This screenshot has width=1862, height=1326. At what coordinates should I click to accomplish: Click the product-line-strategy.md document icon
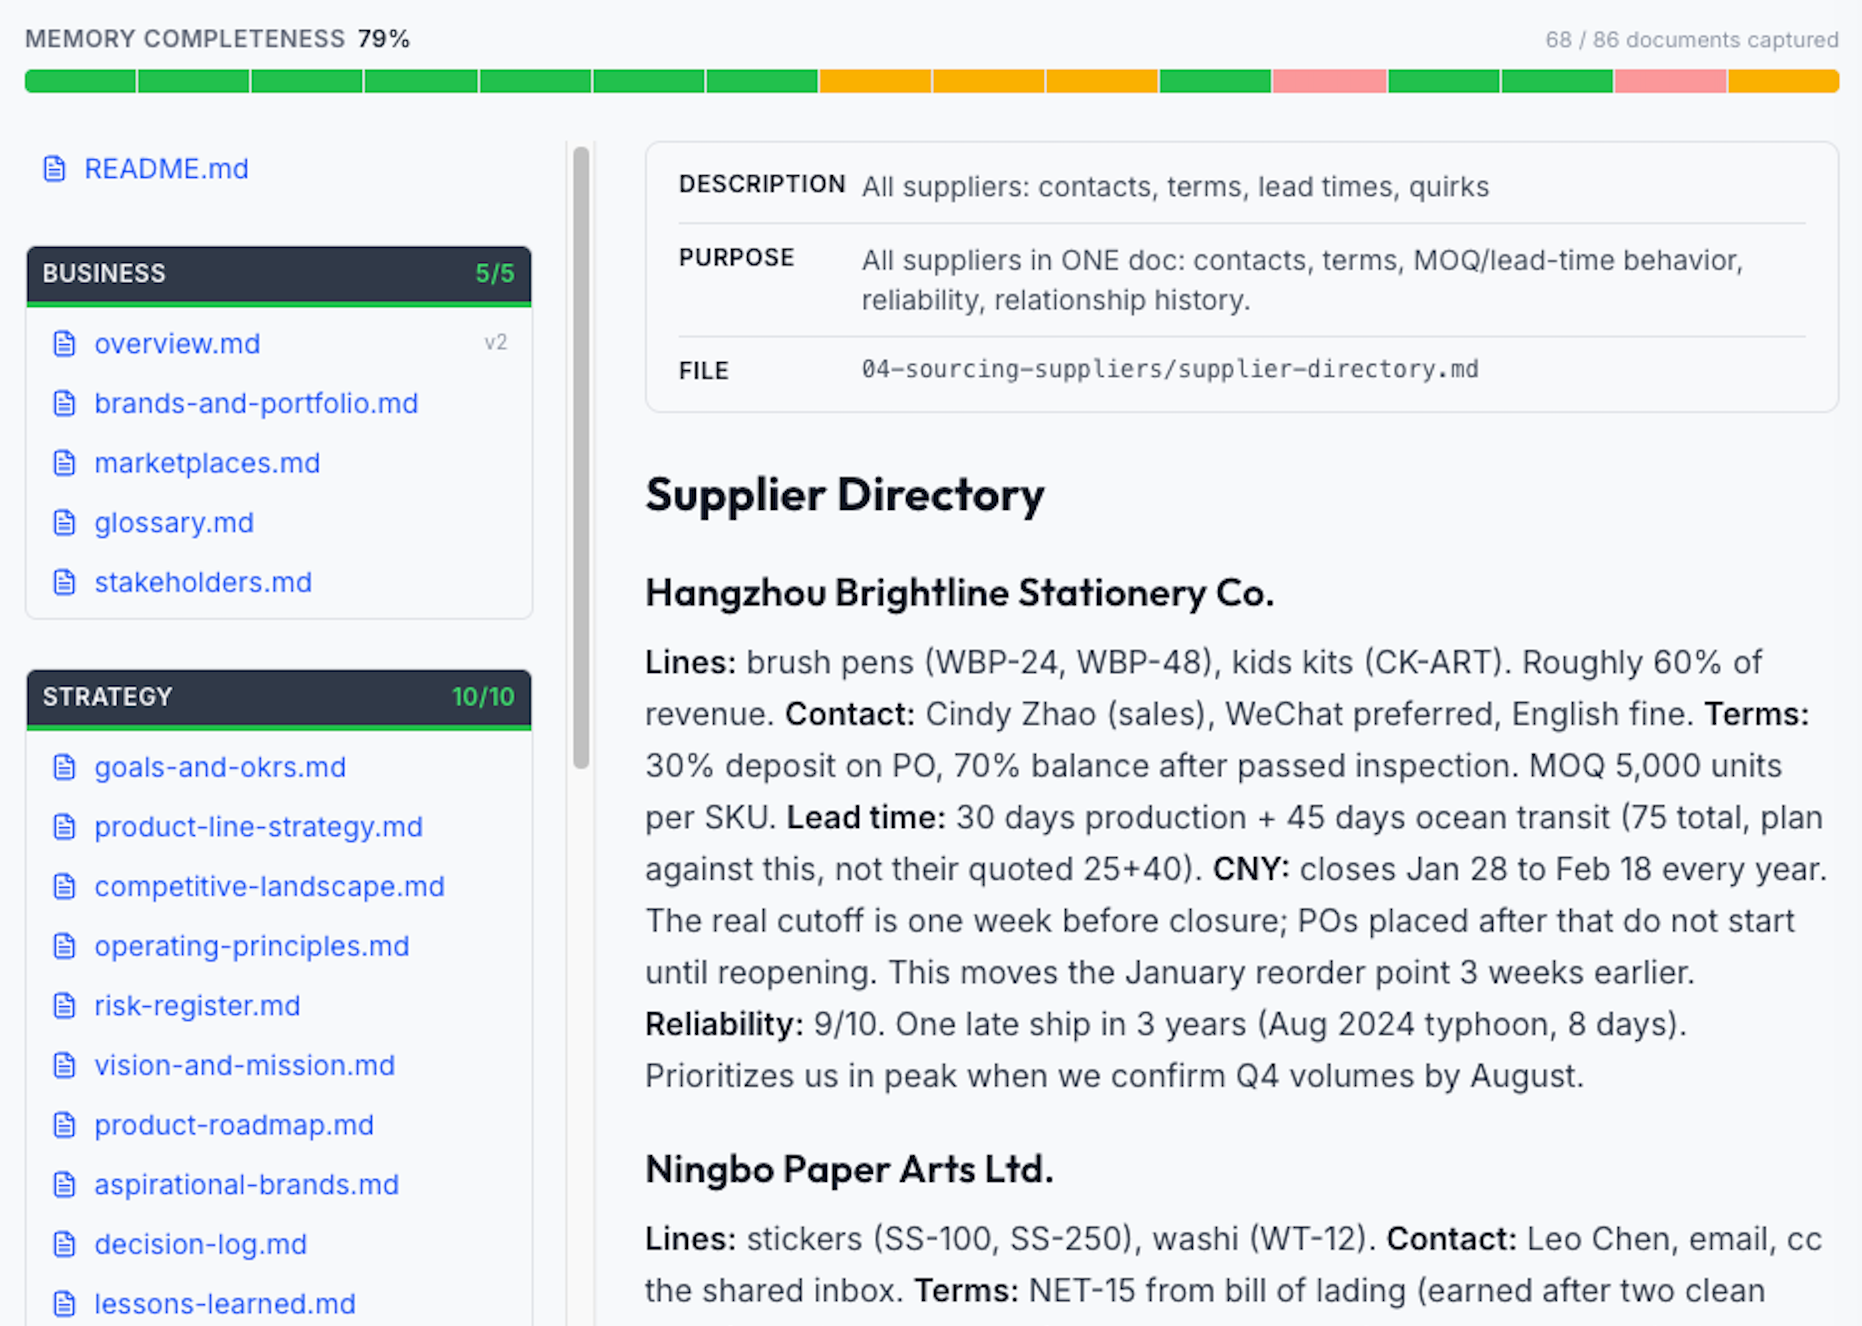click(x=64, y=827)
